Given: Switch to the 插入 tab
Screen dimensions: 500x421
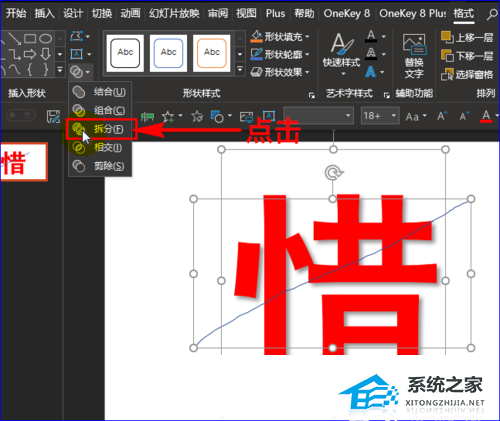Looking at the screenshot, I should click(44, 13).
